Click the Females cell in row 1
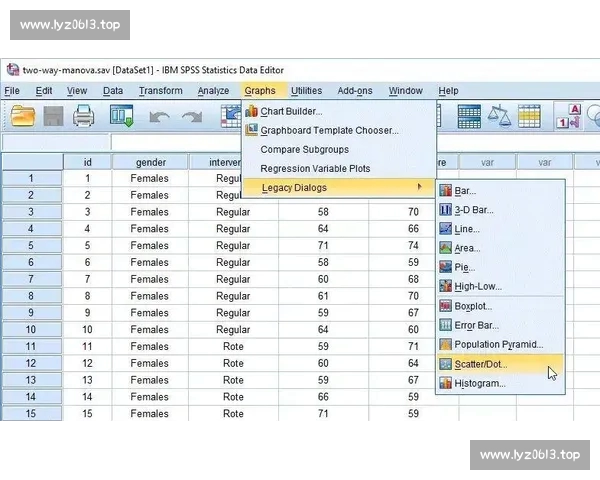600x480 pixels. (x=150, y=179)
